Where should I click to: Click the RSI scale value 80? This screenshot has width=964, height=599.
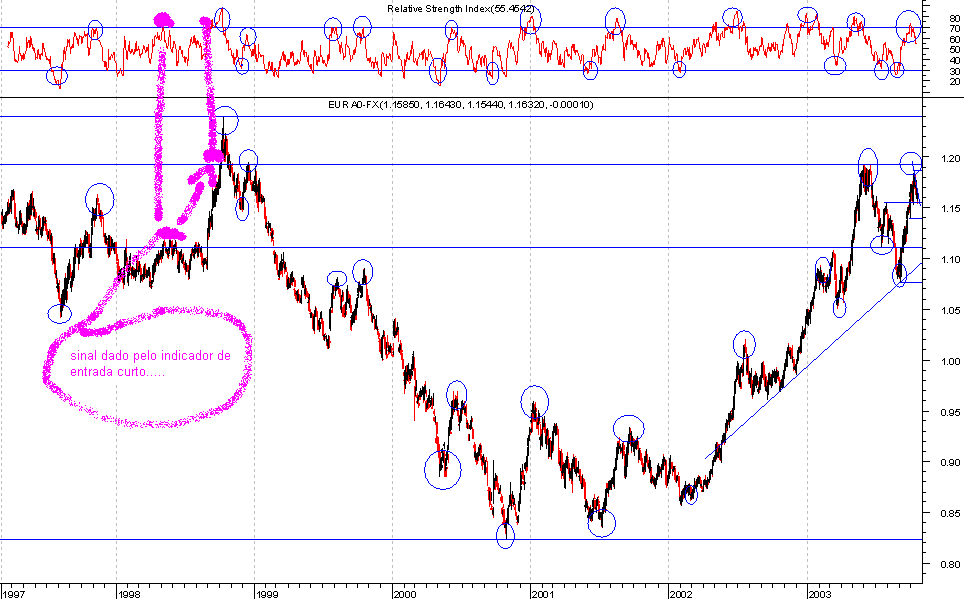click(x=955, y=19)
